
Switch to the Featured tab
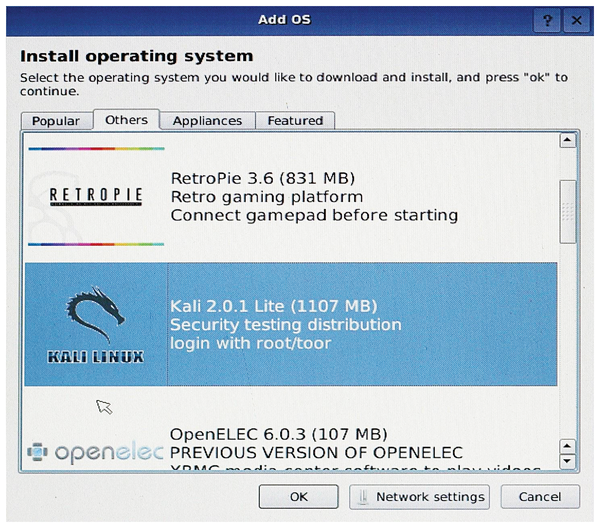pos(295,121)
